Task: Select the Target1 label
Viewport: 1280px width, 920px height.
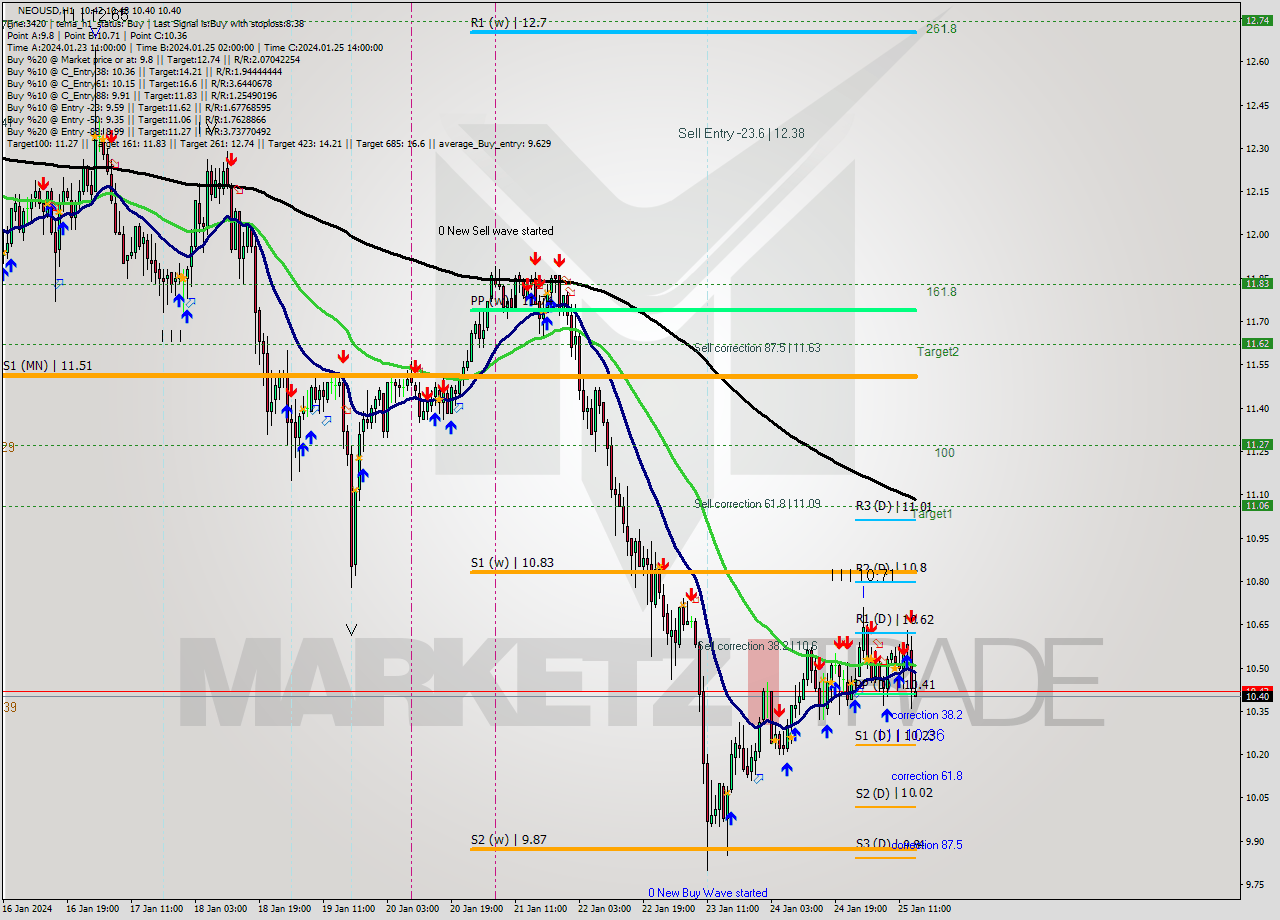Action: (x=933, y=514)
